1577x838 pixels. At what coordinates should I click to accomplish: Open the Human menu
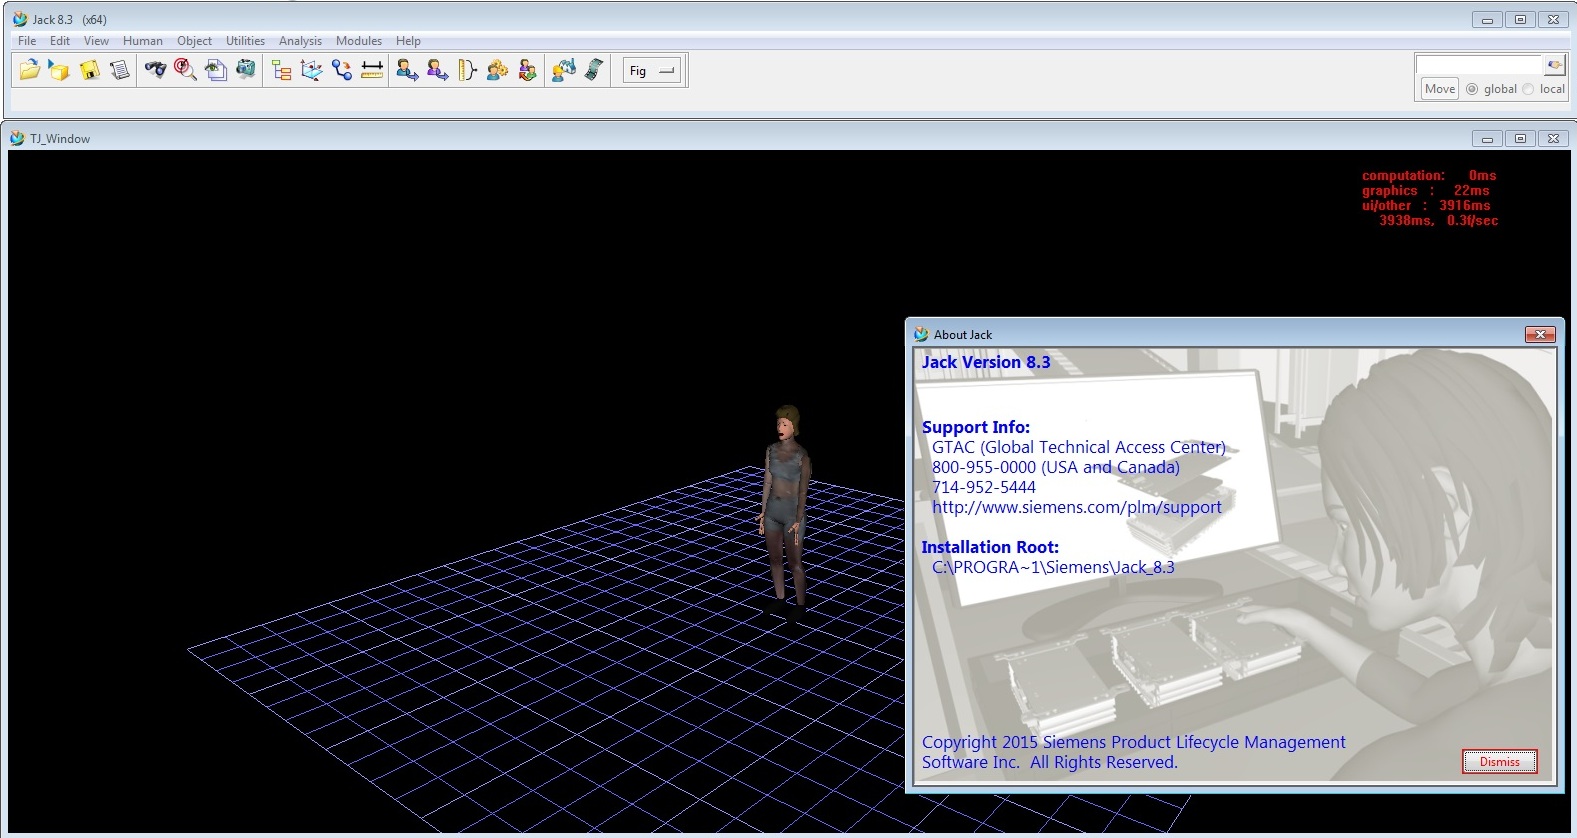click(143, 41)
